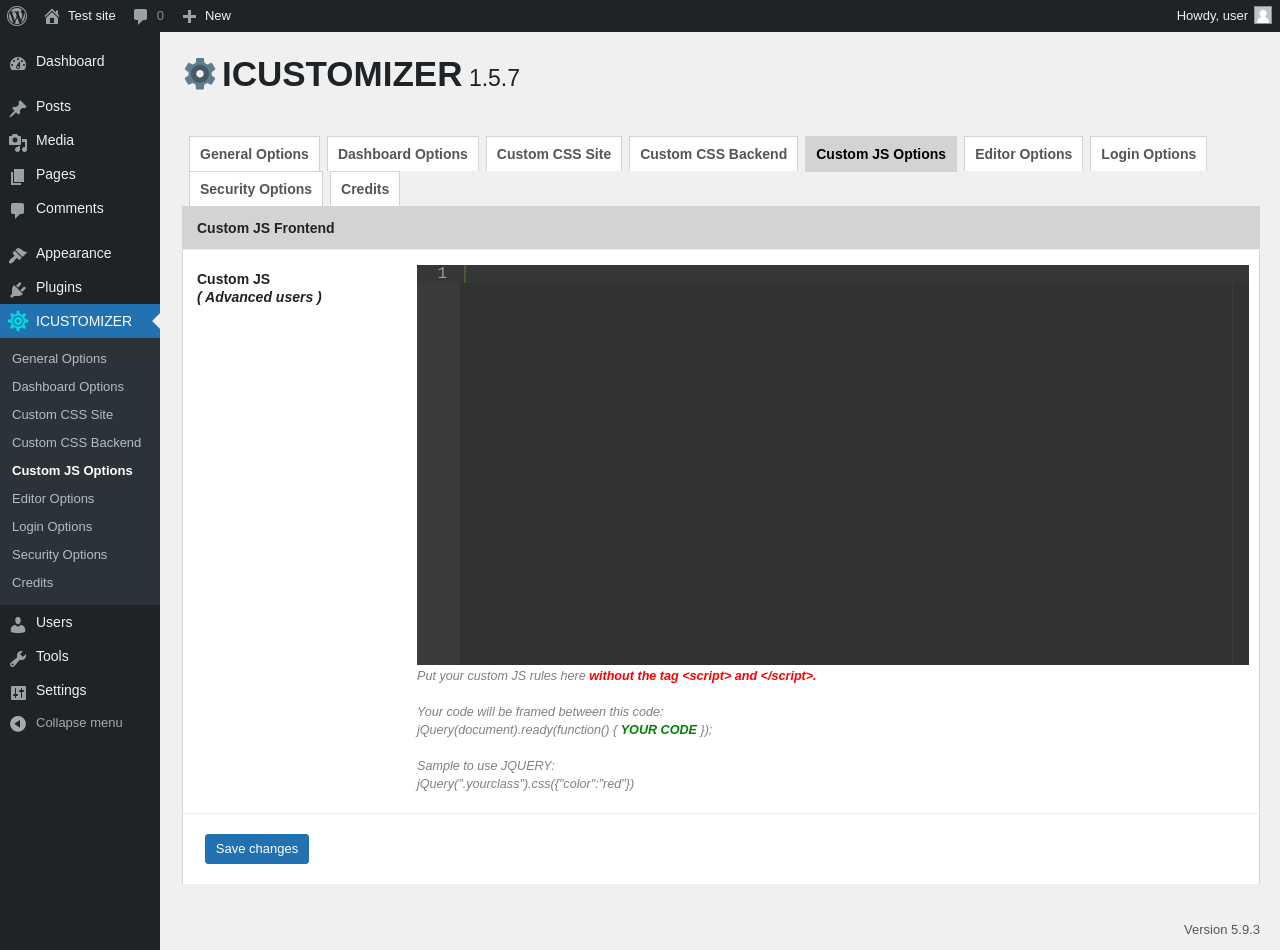The width and height of the screenshot is (1280, 950).
Task: Open the Editor Options tab
Action: point(1023,154)
